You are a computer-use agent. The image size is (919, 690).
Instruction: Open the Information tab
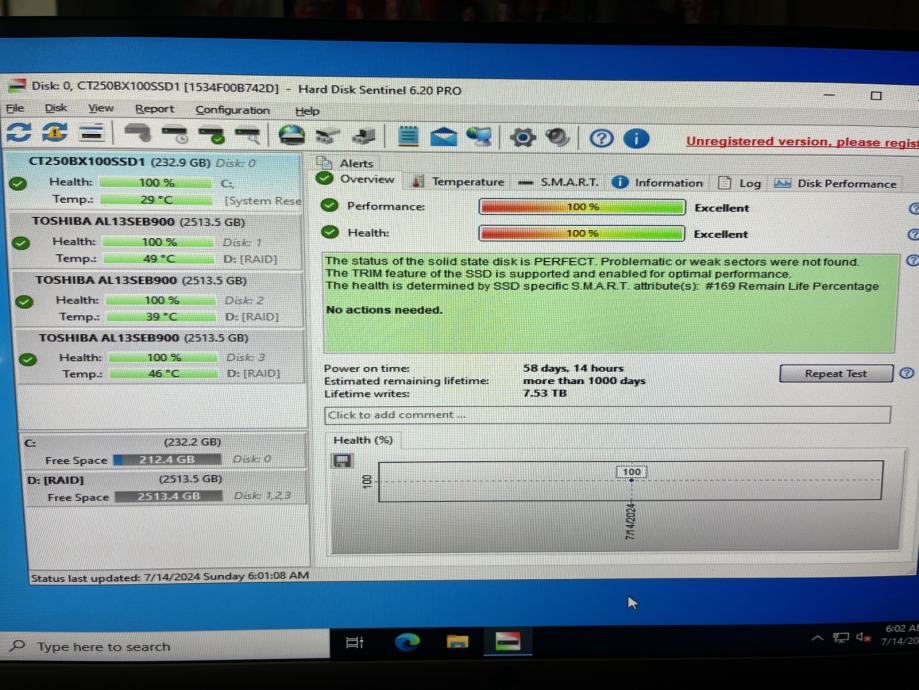pyautogui.click(x=658, y=183)
